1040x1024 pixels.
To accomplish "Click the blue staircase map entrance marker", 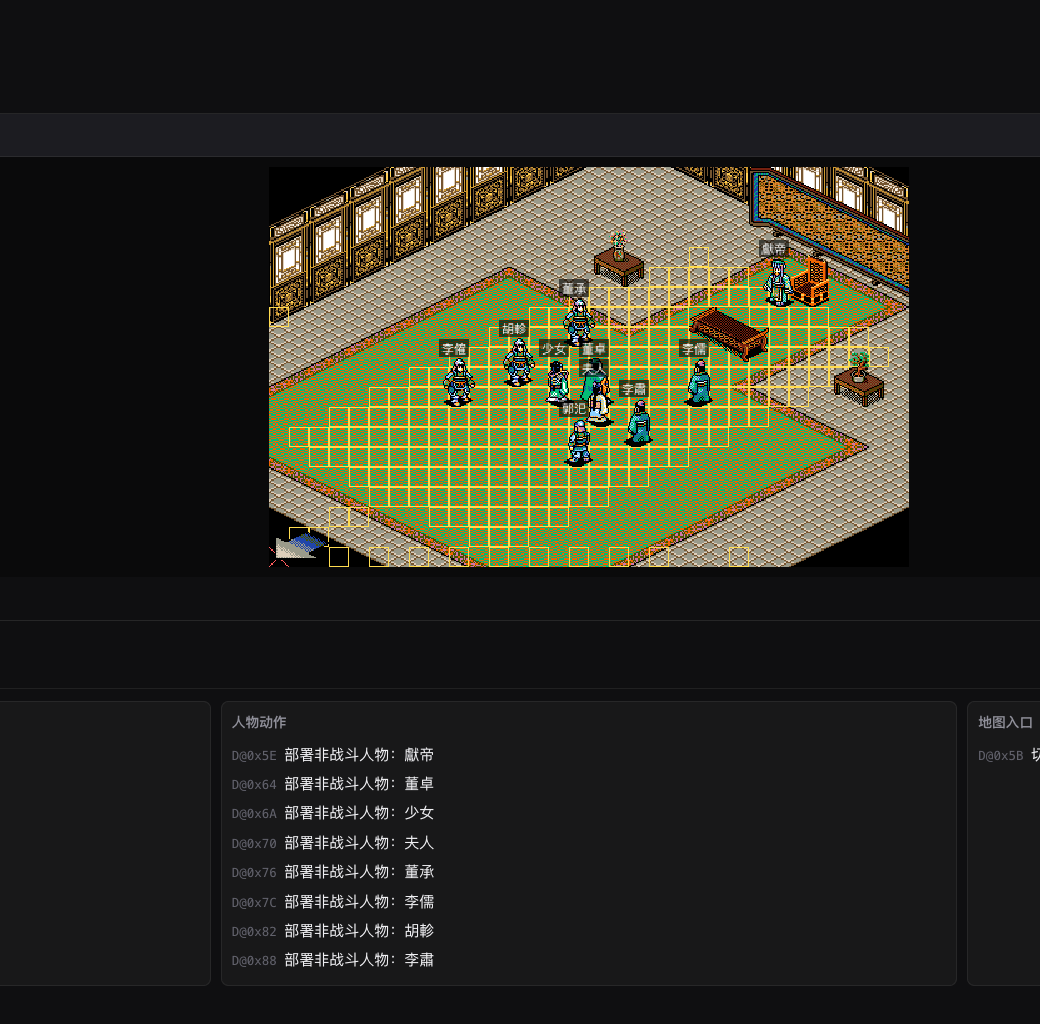I will 300,546.
